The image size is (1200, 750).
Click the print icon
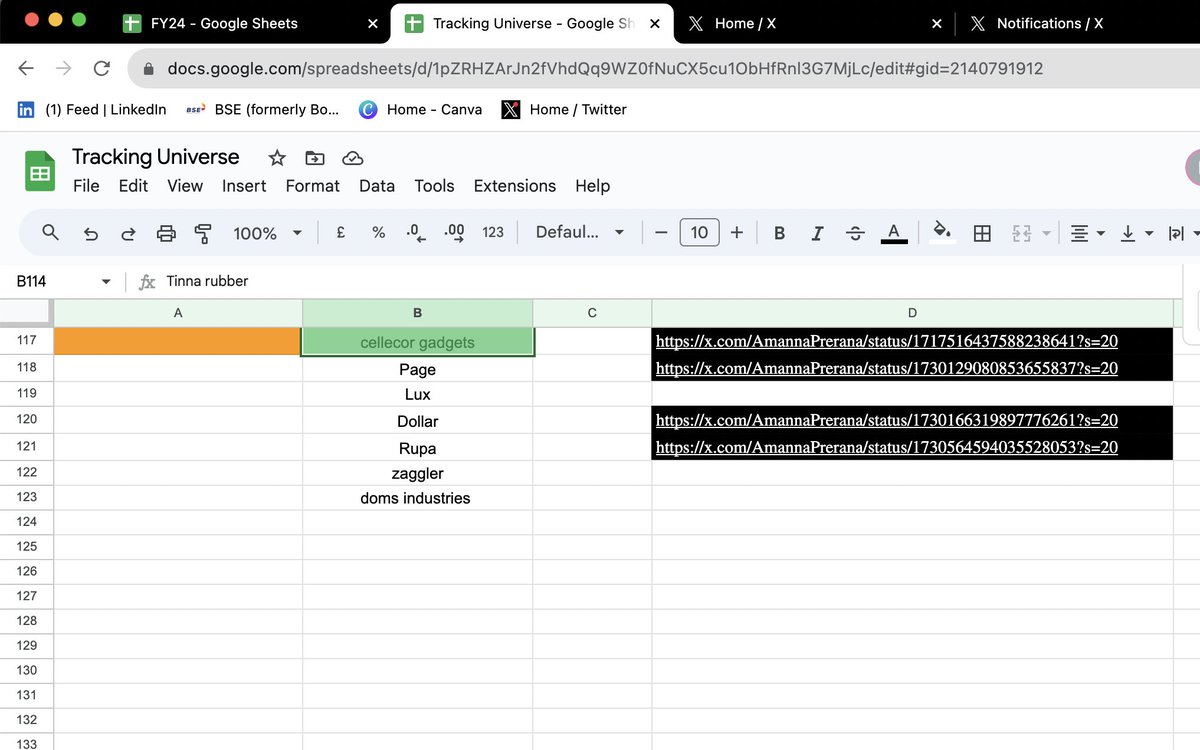(166, 233)
